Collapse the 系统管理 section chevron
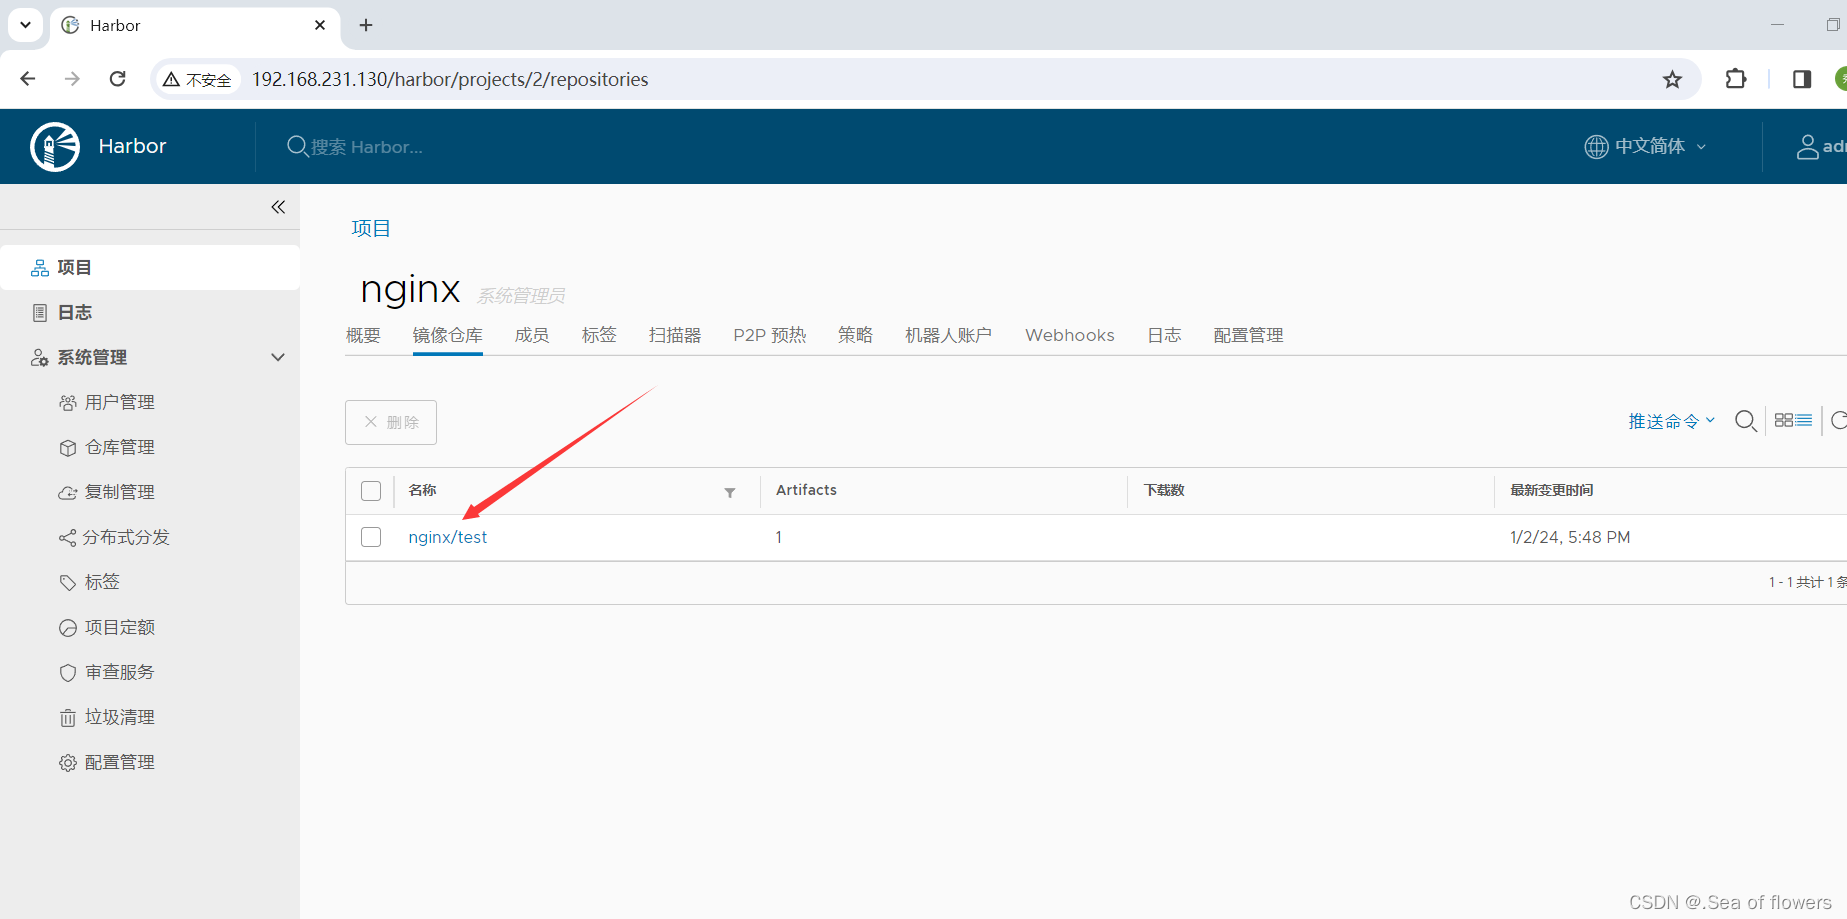Viewport: 1847px width, 919px height. tap(278, 357)
